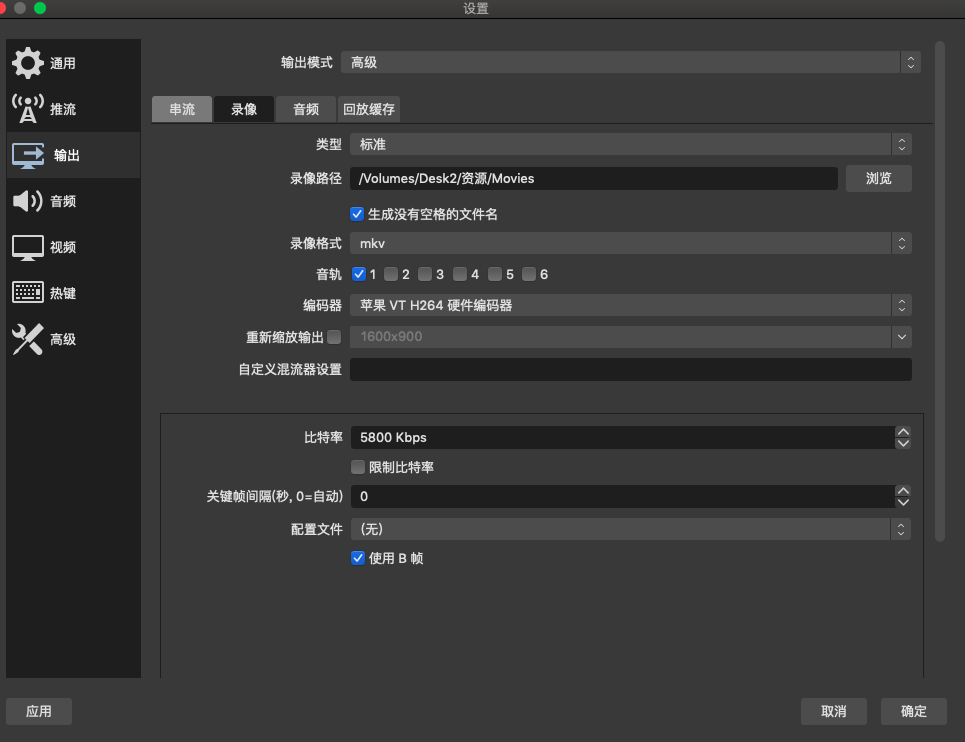The width and height of the screenshot is (965, 742).
Task: Click the 浏览 button for recording path
Action: 878,178
